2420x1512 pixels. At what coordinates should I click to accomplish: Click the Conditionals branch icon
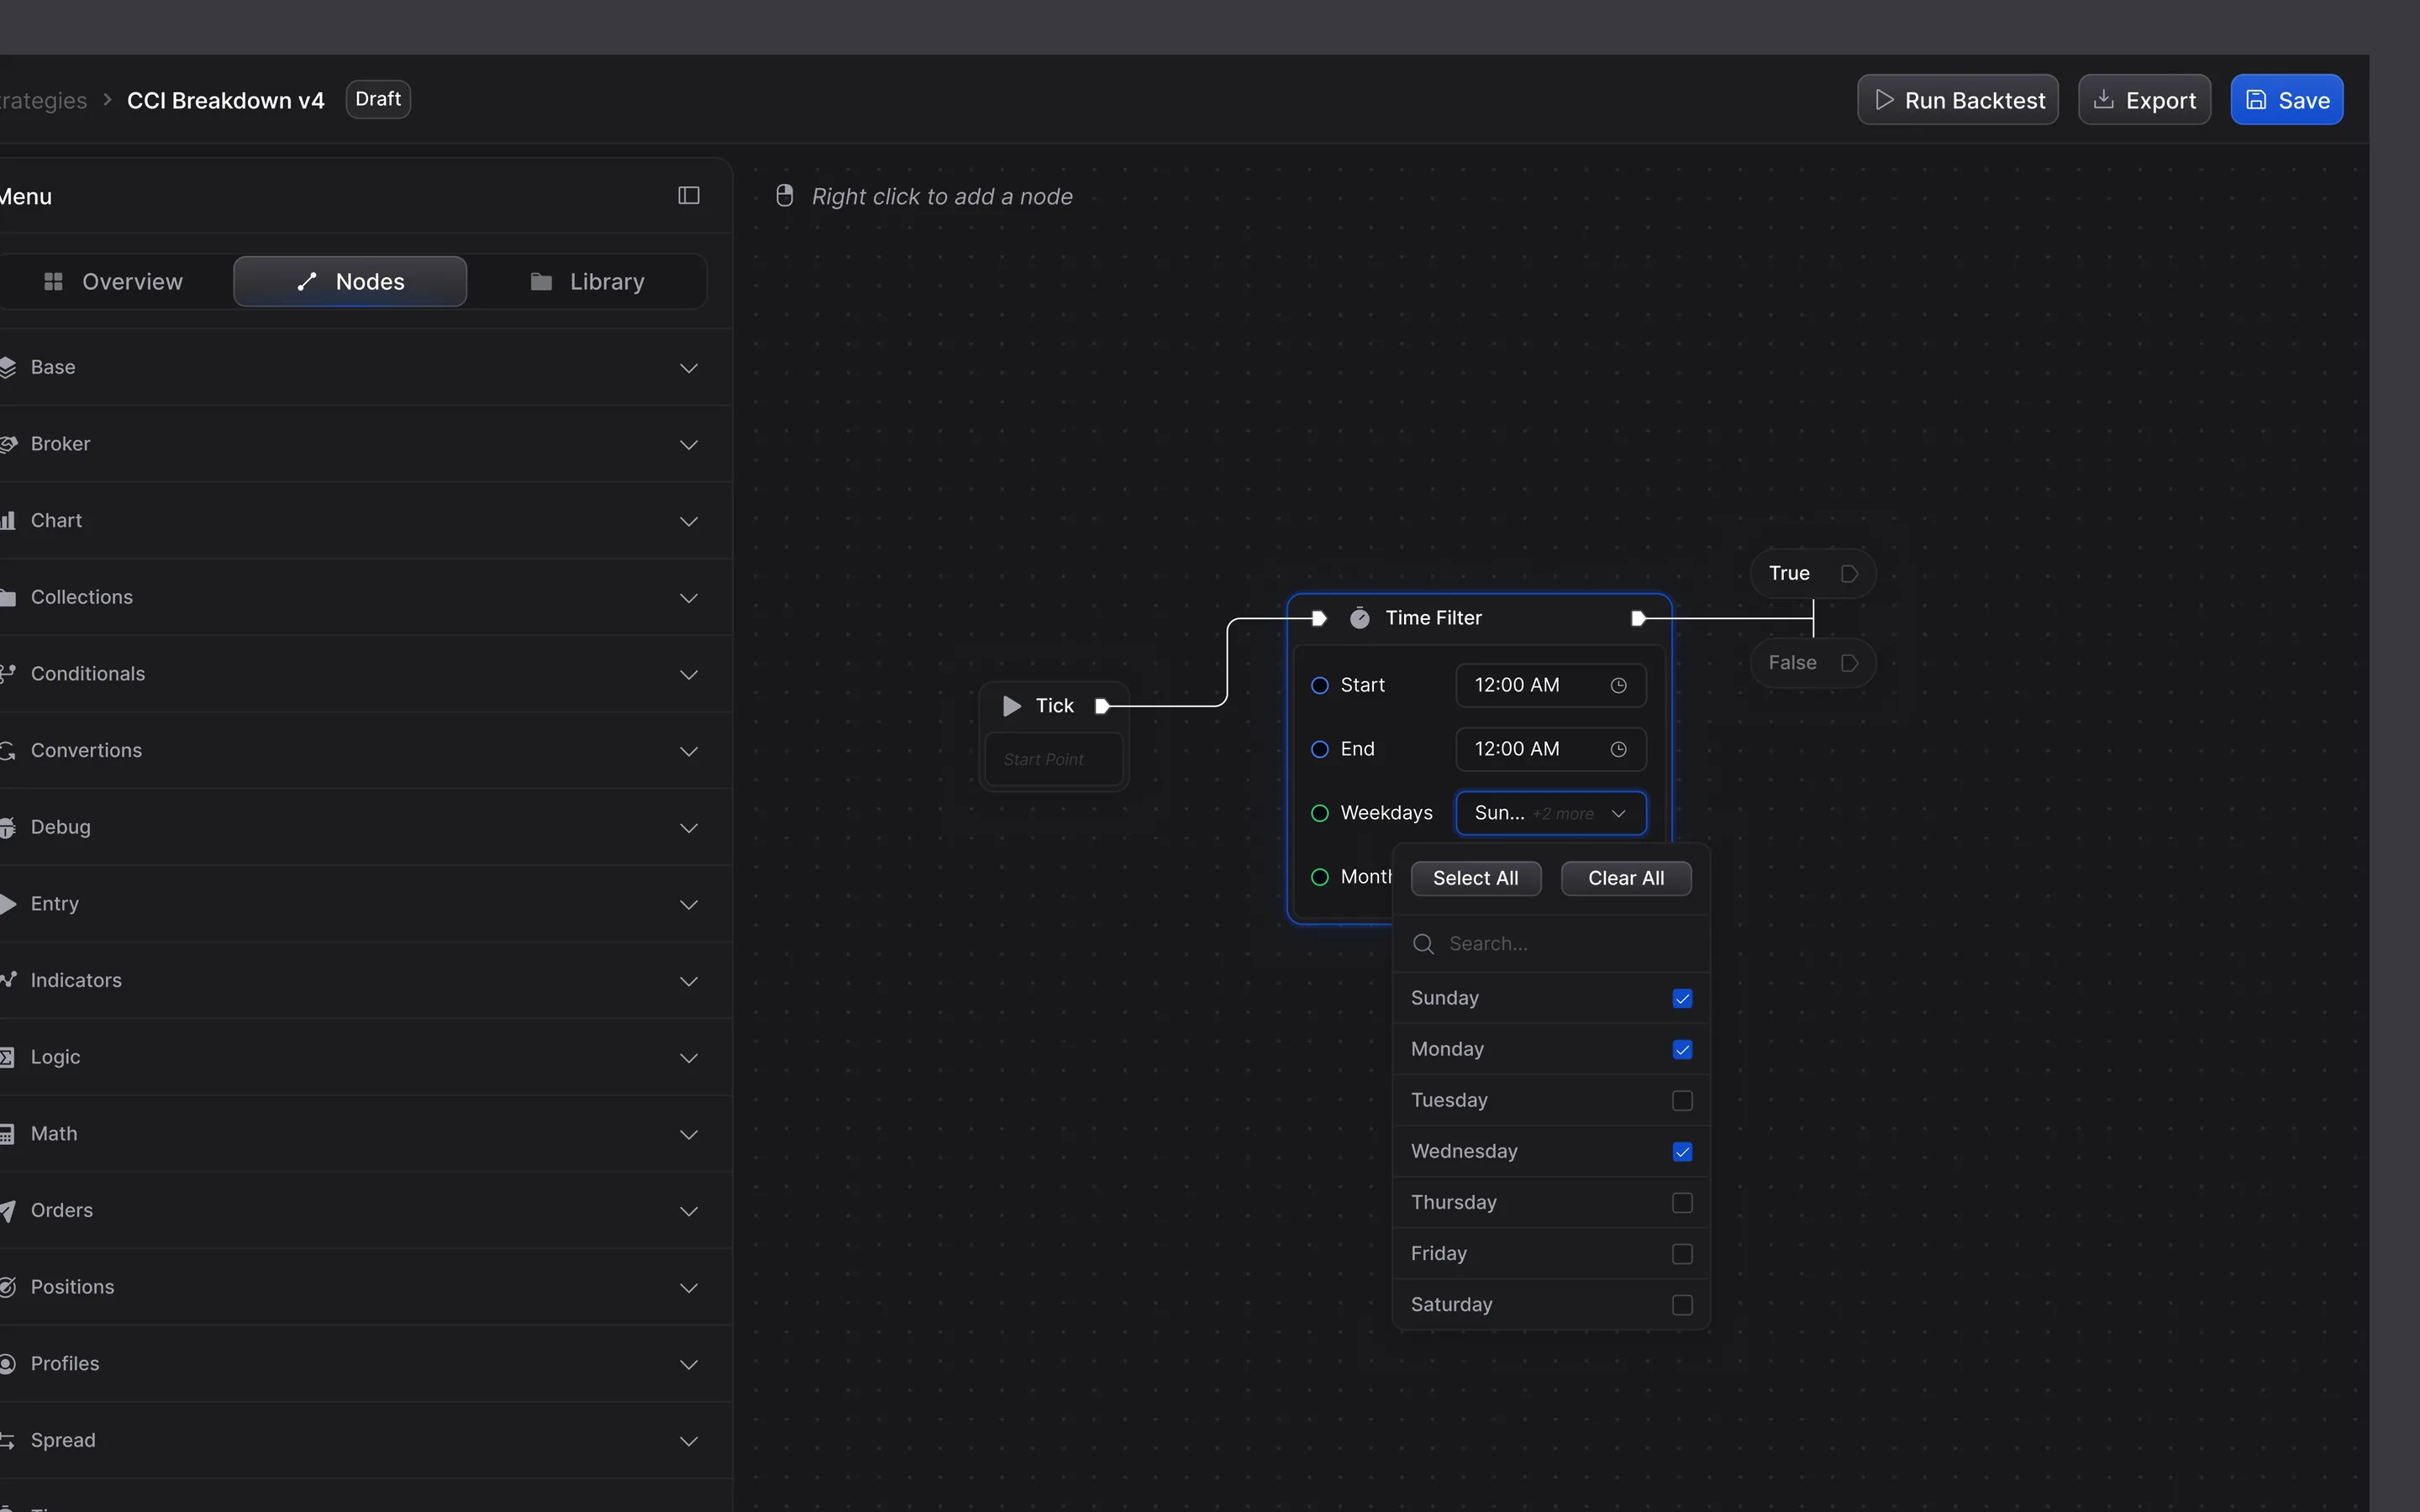pyautogui.click(x=8, y=674)
